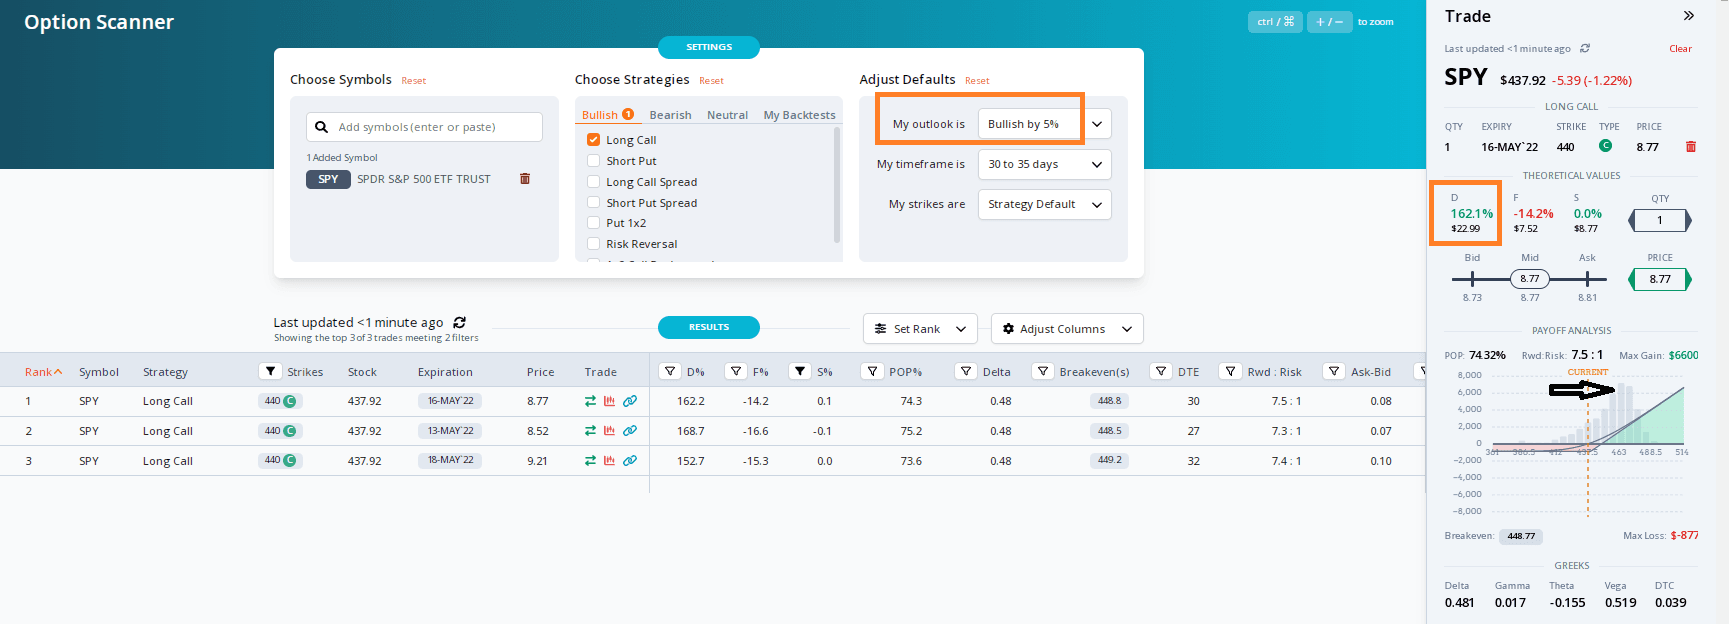Open the Strikes column filter

click(270, 371)
